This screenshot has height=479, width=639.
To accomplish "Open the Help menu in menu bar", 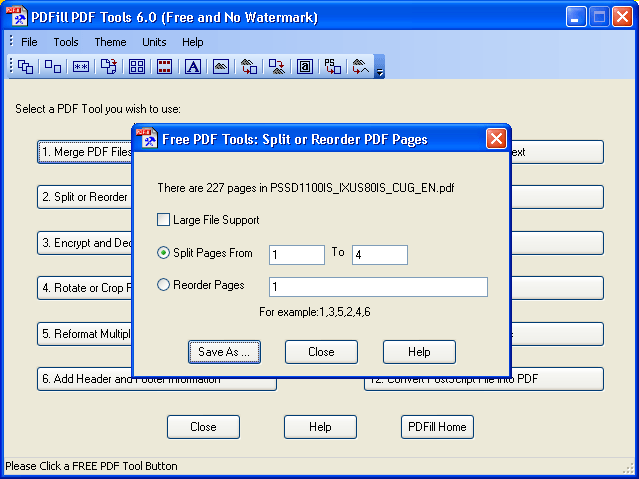I will point(193,42).
